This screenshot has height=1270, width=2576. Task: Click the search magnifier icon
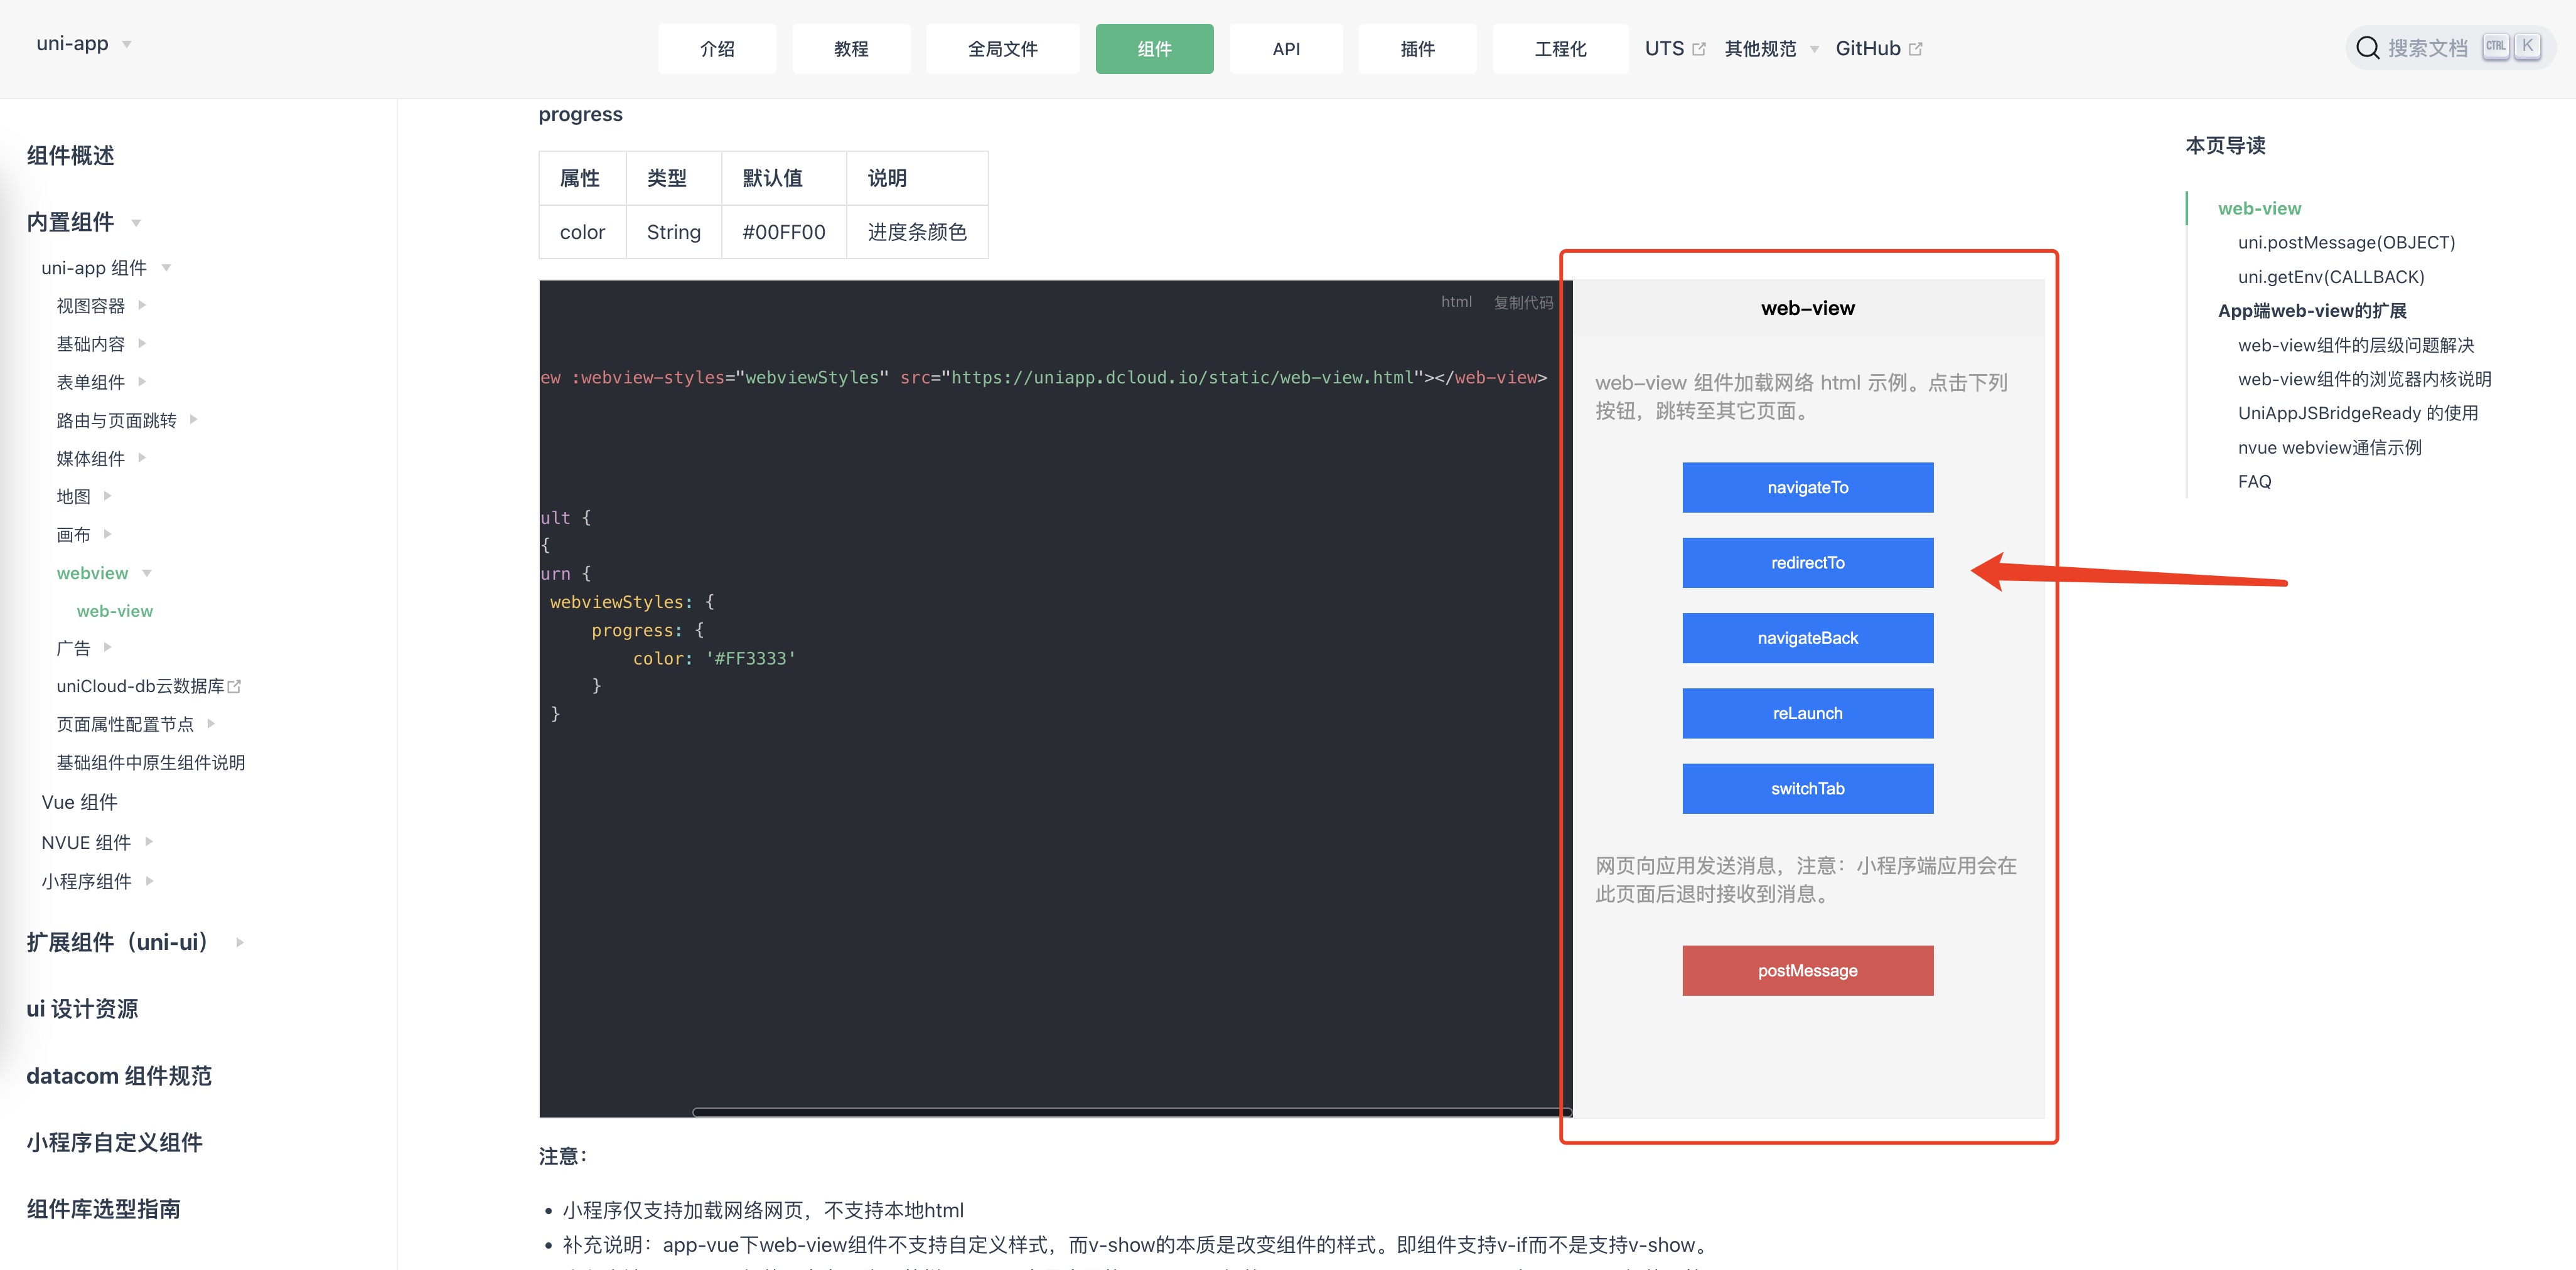click(x=2367, y=48)
